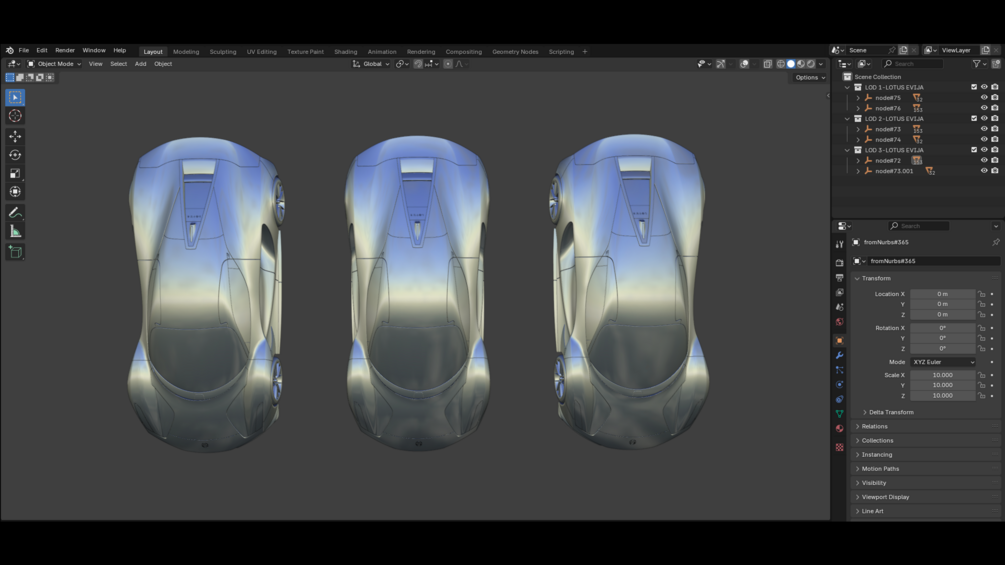Select the Scale tool
This screenshot has height=565, width=1005.
click(x=15, y=174)
